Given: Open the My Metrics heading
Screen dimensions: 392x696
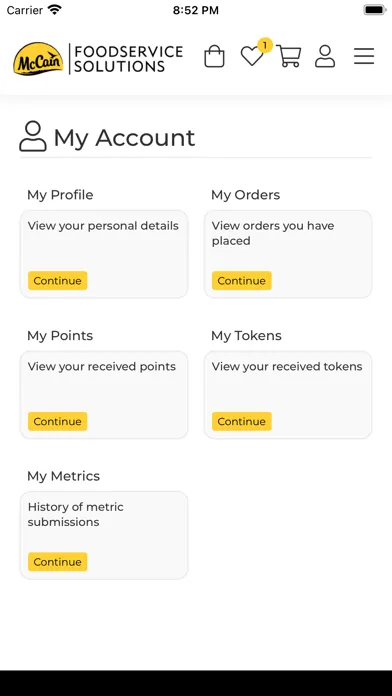Looking at the screenshot, I should [63, 476].
